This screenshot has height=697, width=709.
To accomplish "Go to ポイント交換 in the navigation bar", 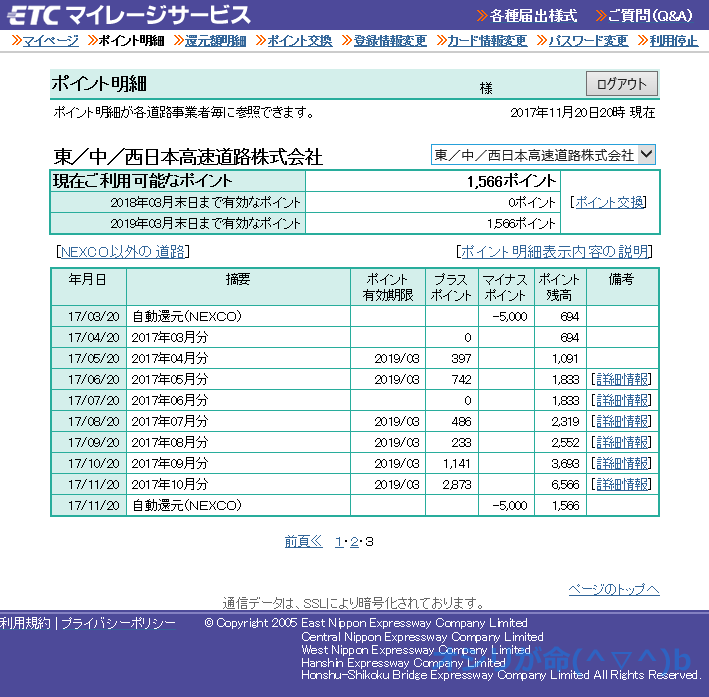I will pyautogui.click(x=299, y=41).
